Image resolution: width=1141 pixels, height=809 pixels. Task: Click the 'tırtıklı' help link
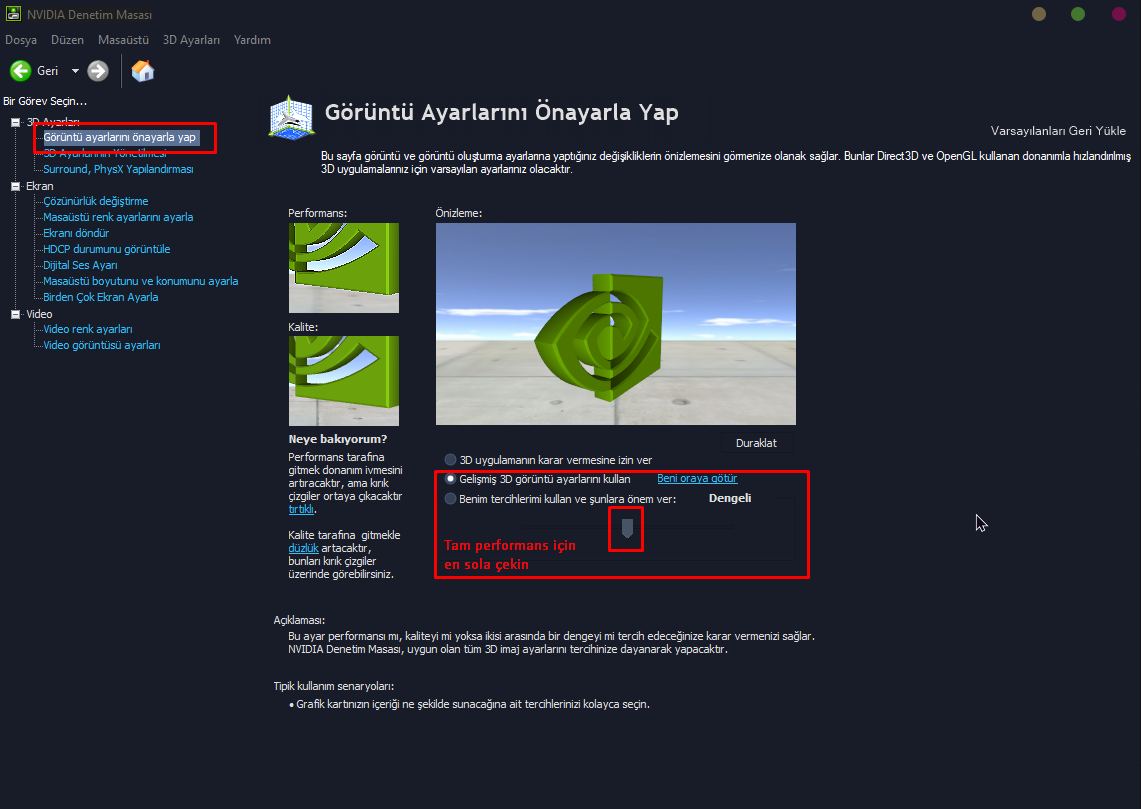301,509
